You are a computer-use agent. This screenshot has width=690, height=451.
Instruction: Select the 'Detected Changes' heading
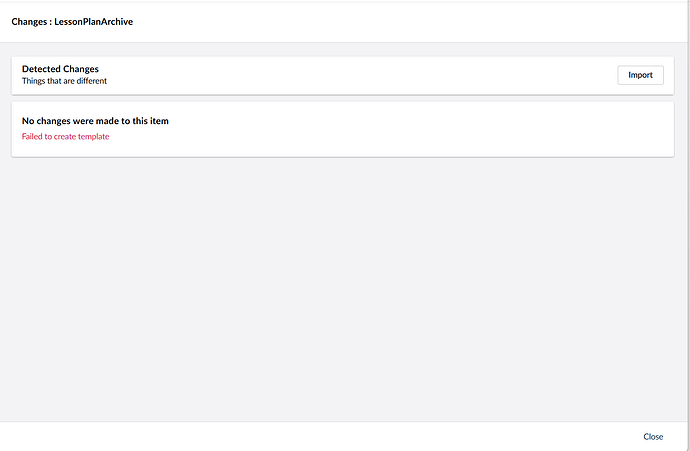point(60,69)
